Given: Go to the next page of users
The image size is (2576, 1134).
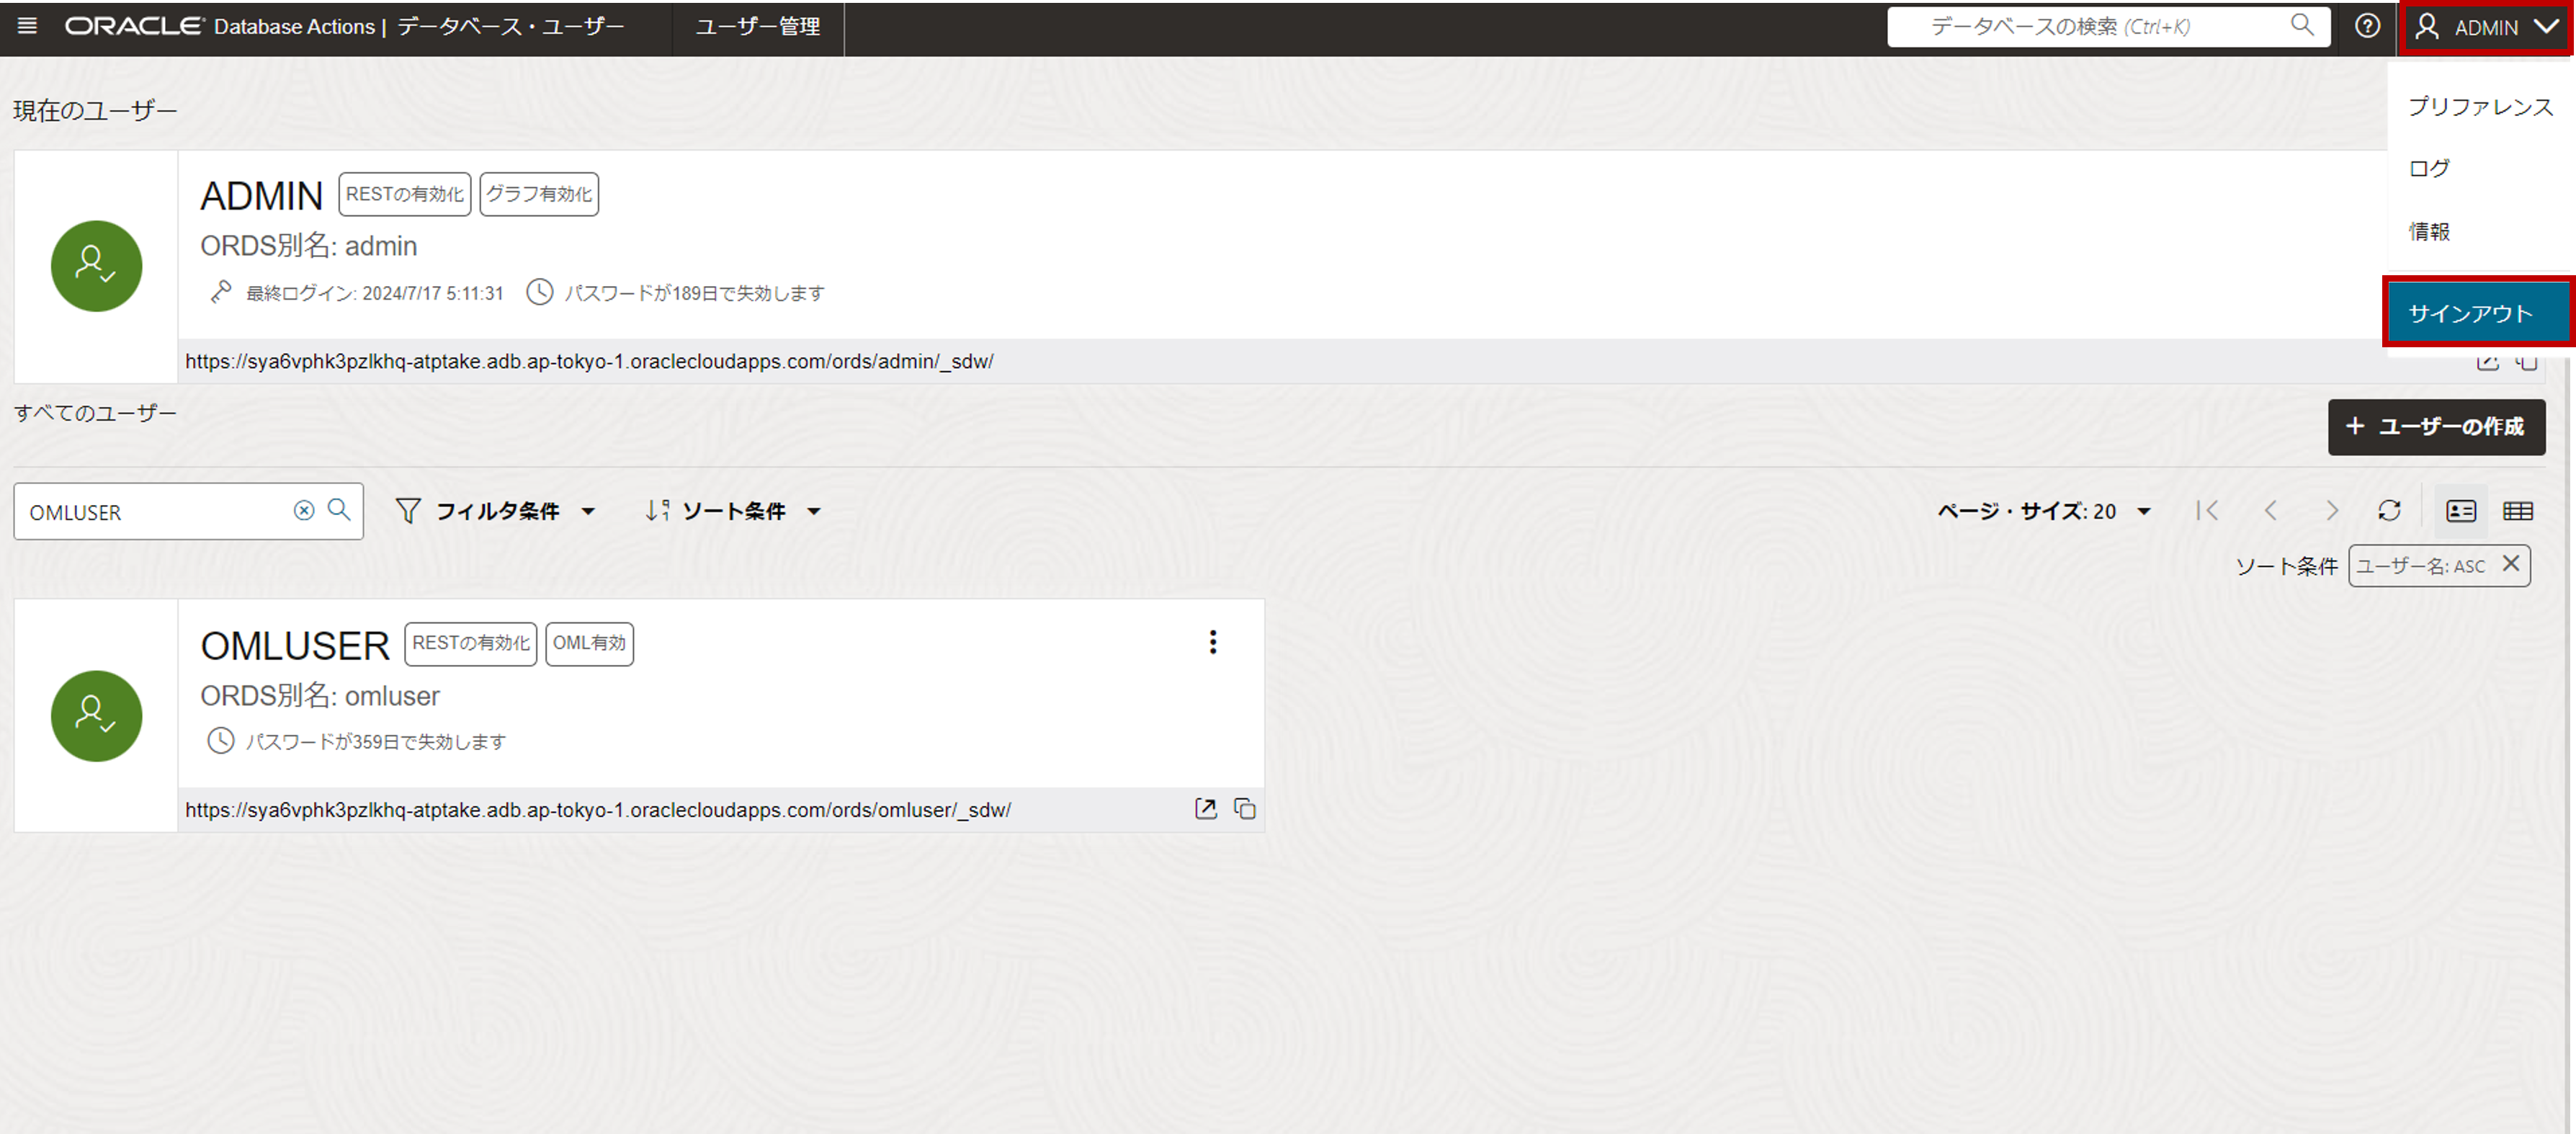Looking at the screenshot, I should coord(2332,511).
